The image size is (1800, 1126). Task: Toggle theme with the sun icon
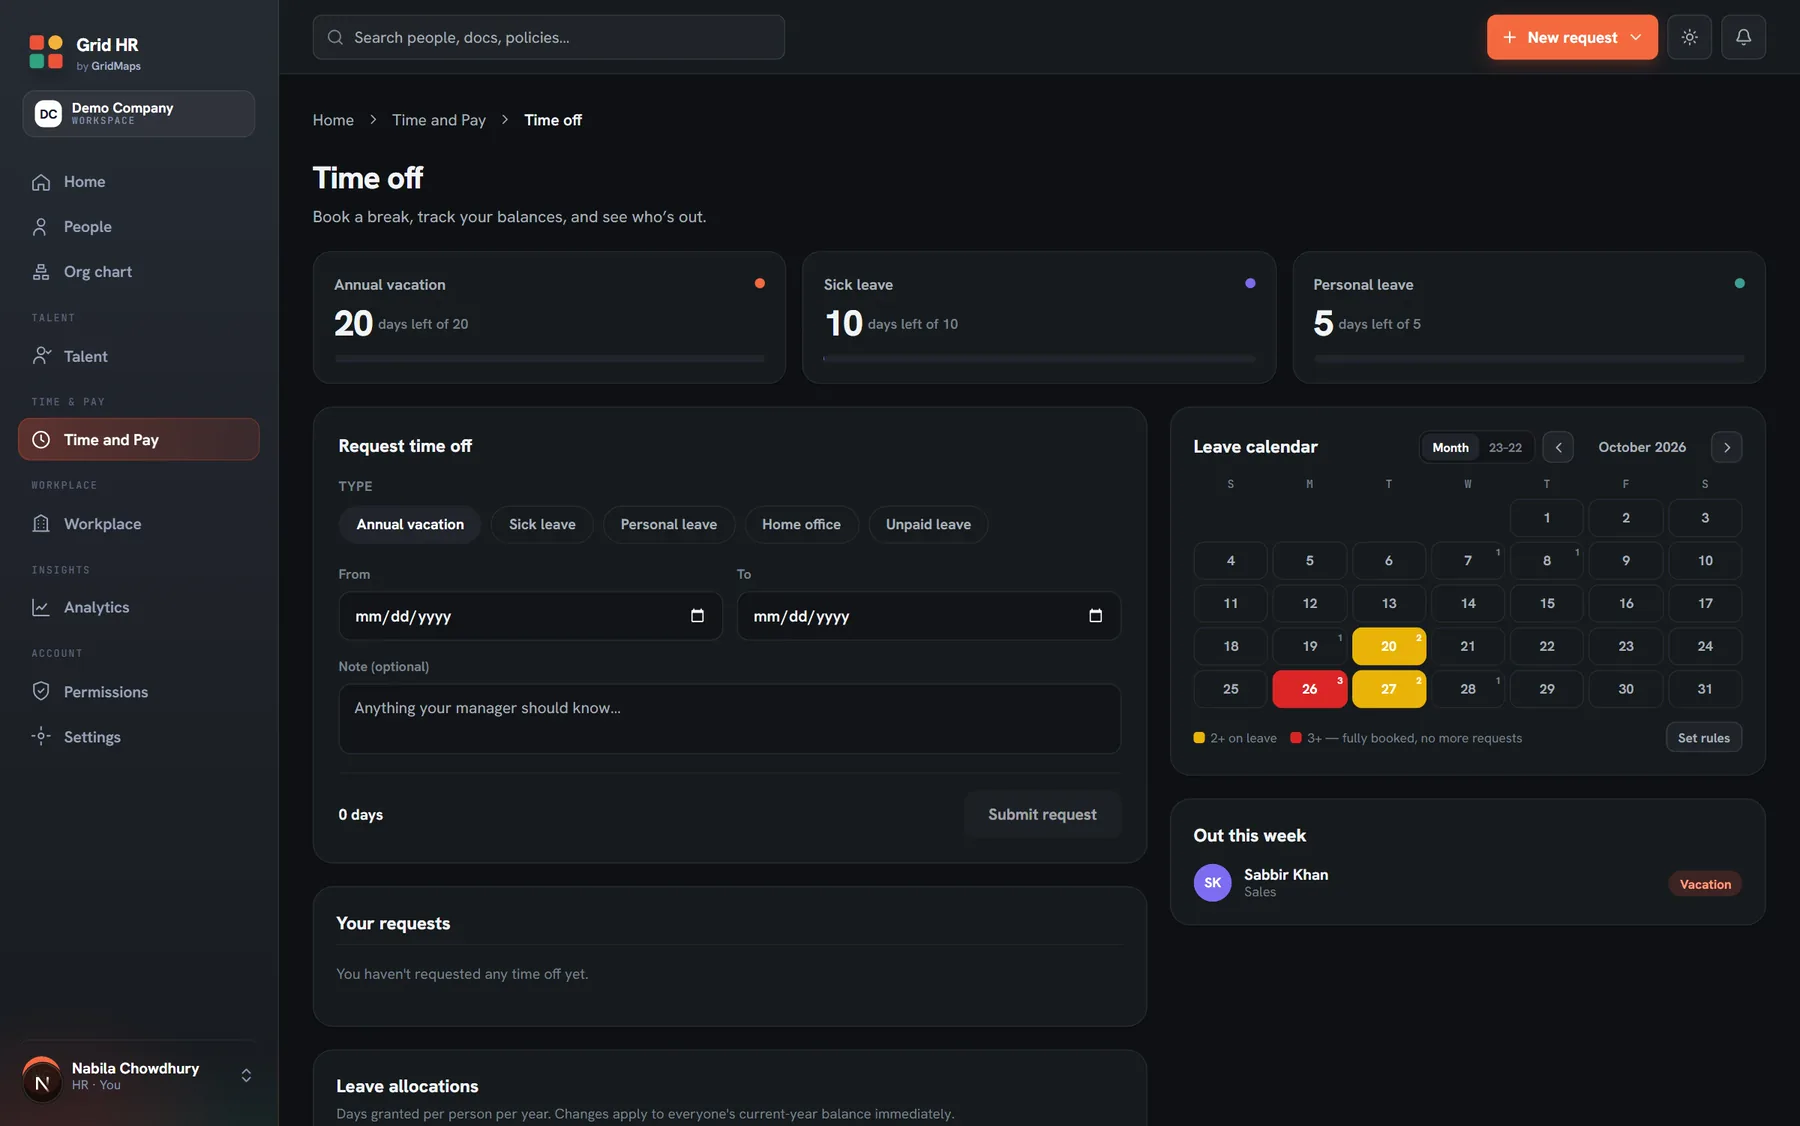(x=1689, y=37)
